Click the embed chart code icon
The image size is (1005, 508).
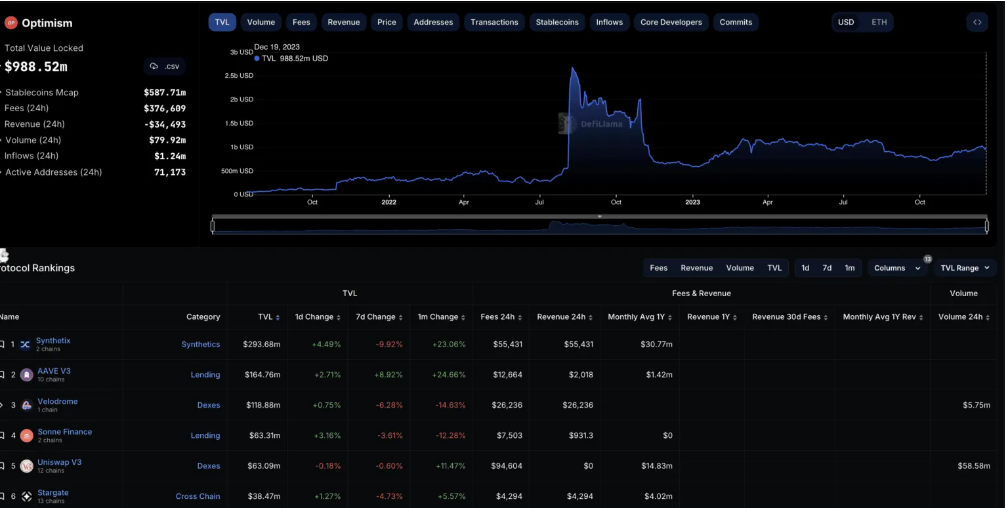(977, 22)
